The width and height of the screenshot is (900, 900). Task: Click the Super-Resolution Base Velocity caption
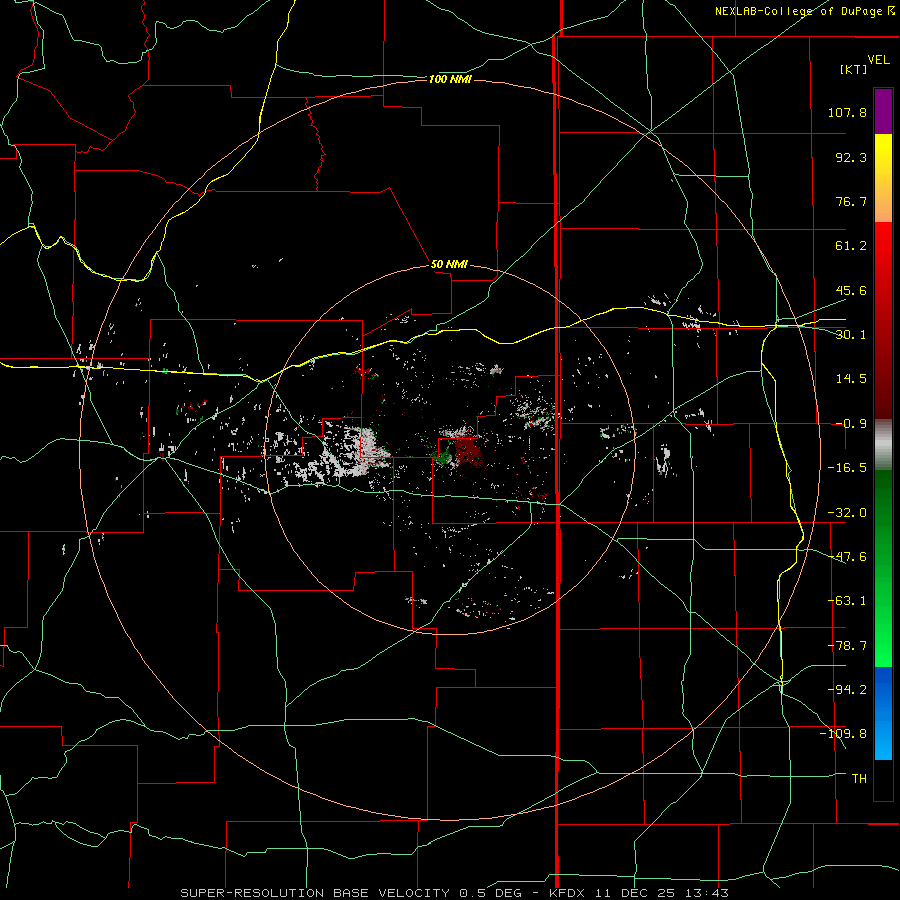click(x=454, y=893)
